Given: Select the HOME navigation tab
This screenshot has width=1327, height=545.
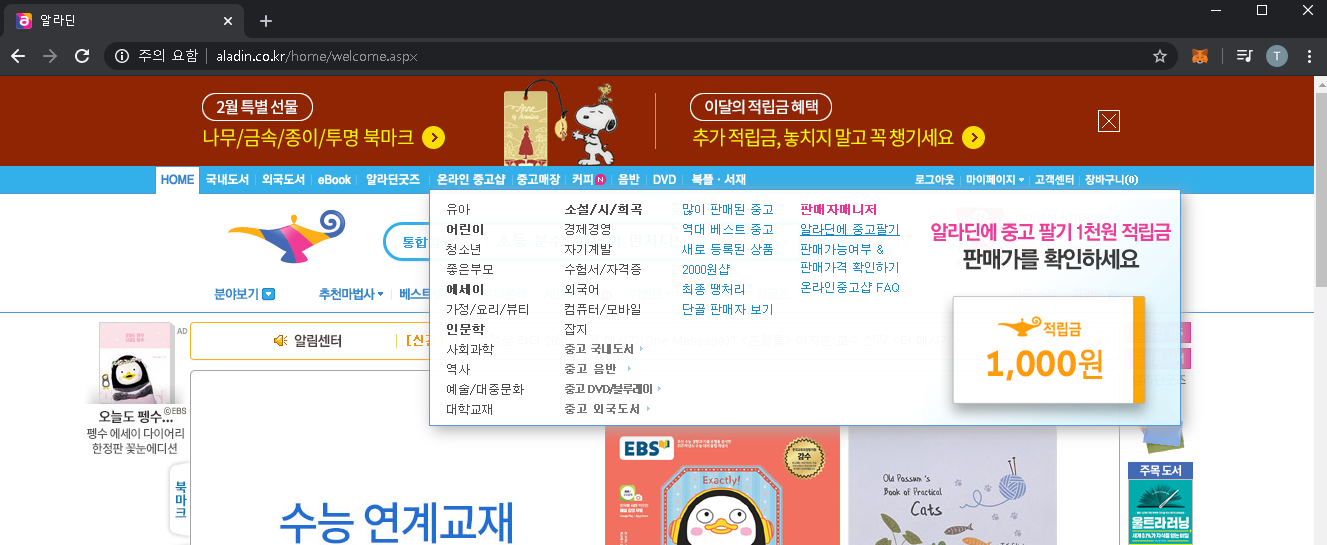Looking at the screenshot, I should pos(177,180).
